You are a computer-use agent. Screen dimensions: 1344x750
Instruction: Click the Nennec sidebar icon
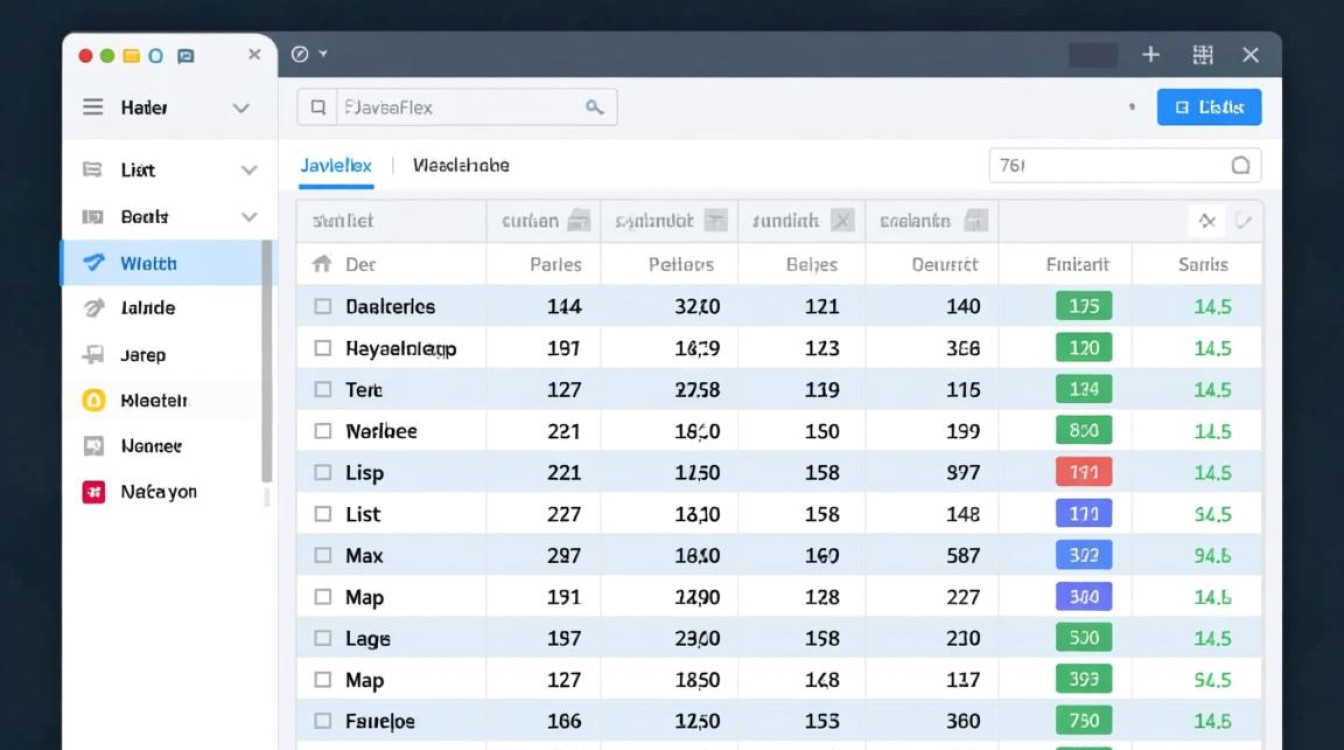click(x=93, y=446)
